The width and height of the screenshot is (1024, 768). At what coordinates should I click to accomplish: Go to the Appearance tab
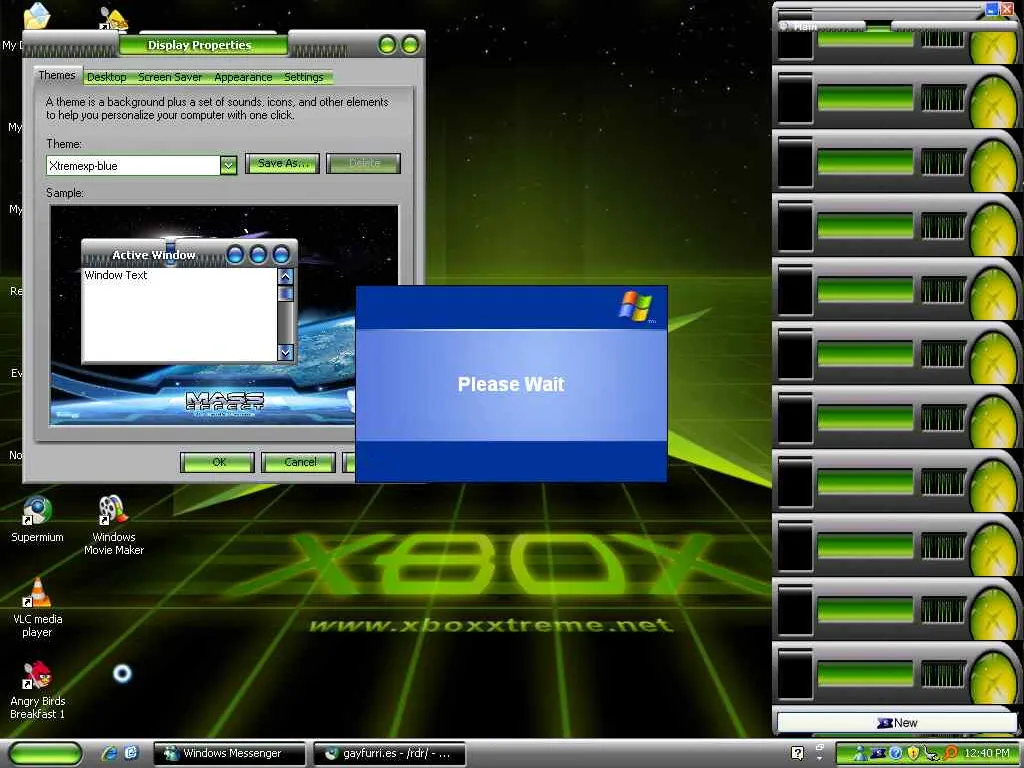coord(243,77)
